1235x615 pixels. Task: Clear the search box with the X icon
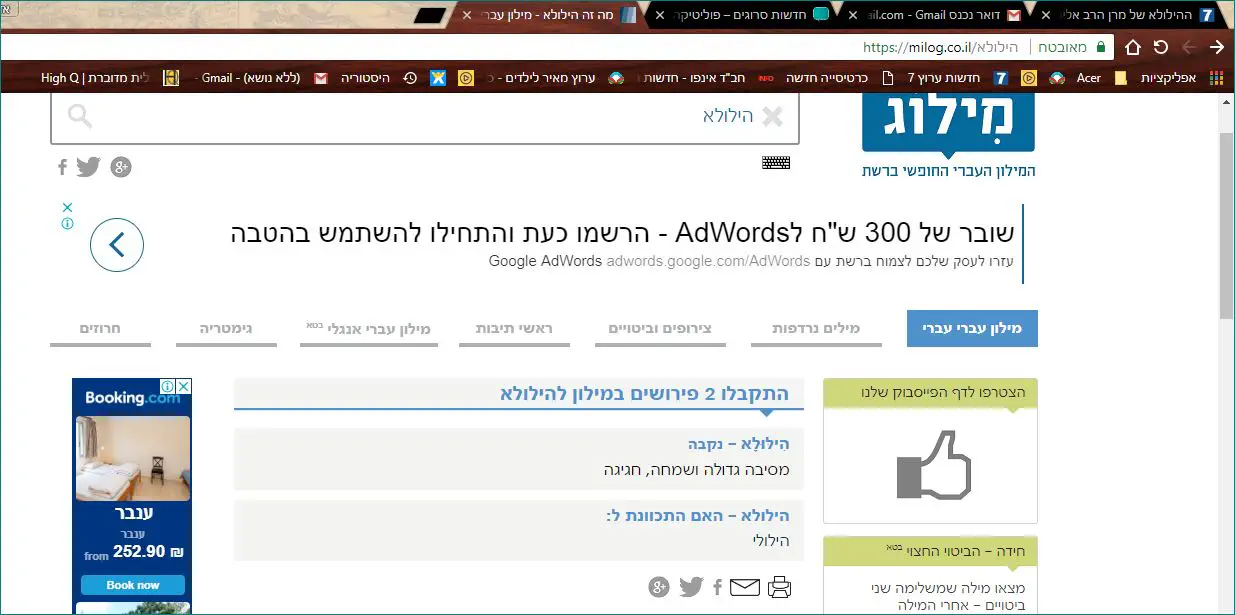(x=772, y=117)
